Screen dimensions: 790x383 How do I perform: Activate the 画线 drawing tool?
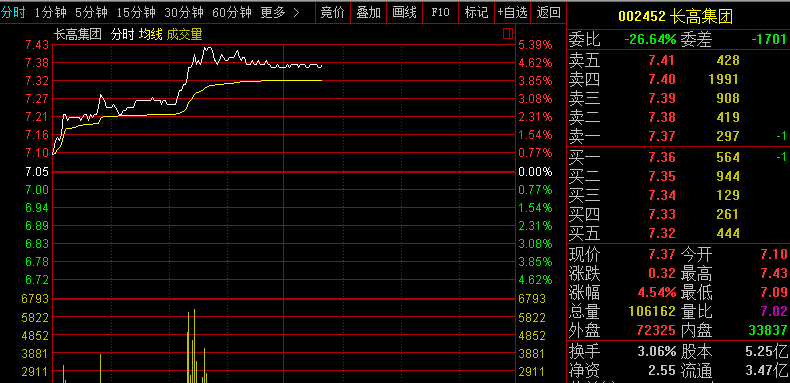(x=405, y=13)
